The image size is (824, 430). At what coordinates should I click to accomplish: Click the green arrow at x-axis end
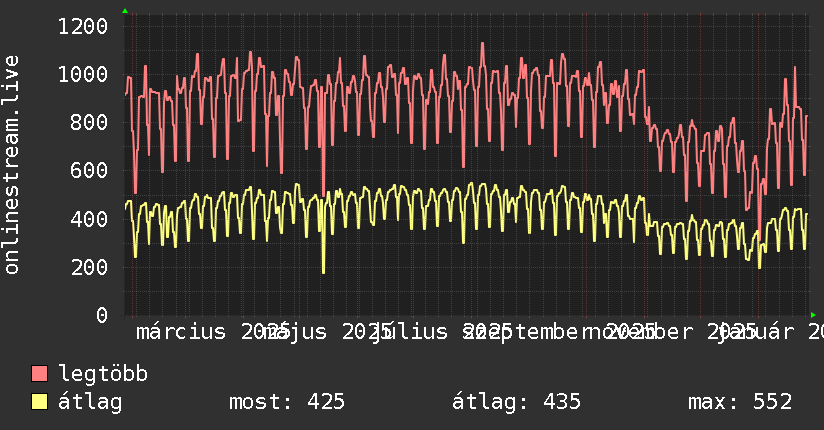[813, 315]
